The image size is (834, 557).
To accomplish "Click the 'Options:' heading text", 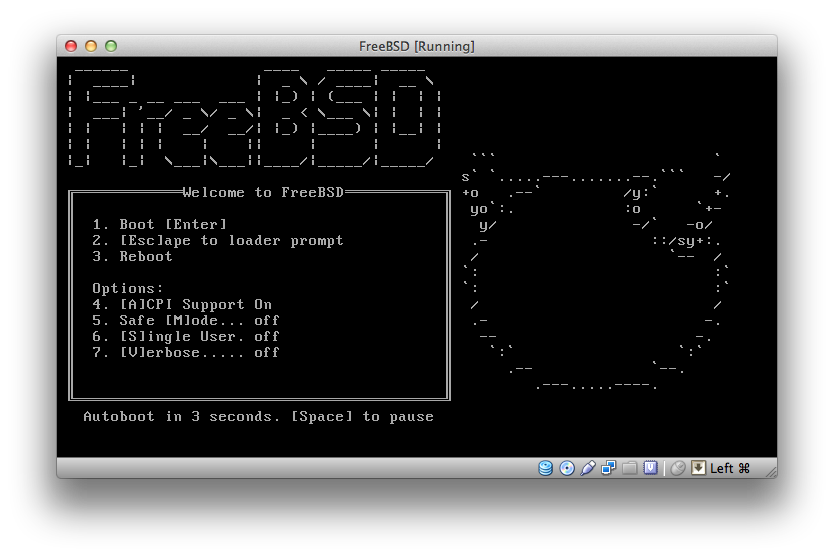I will tap(127, 288).
